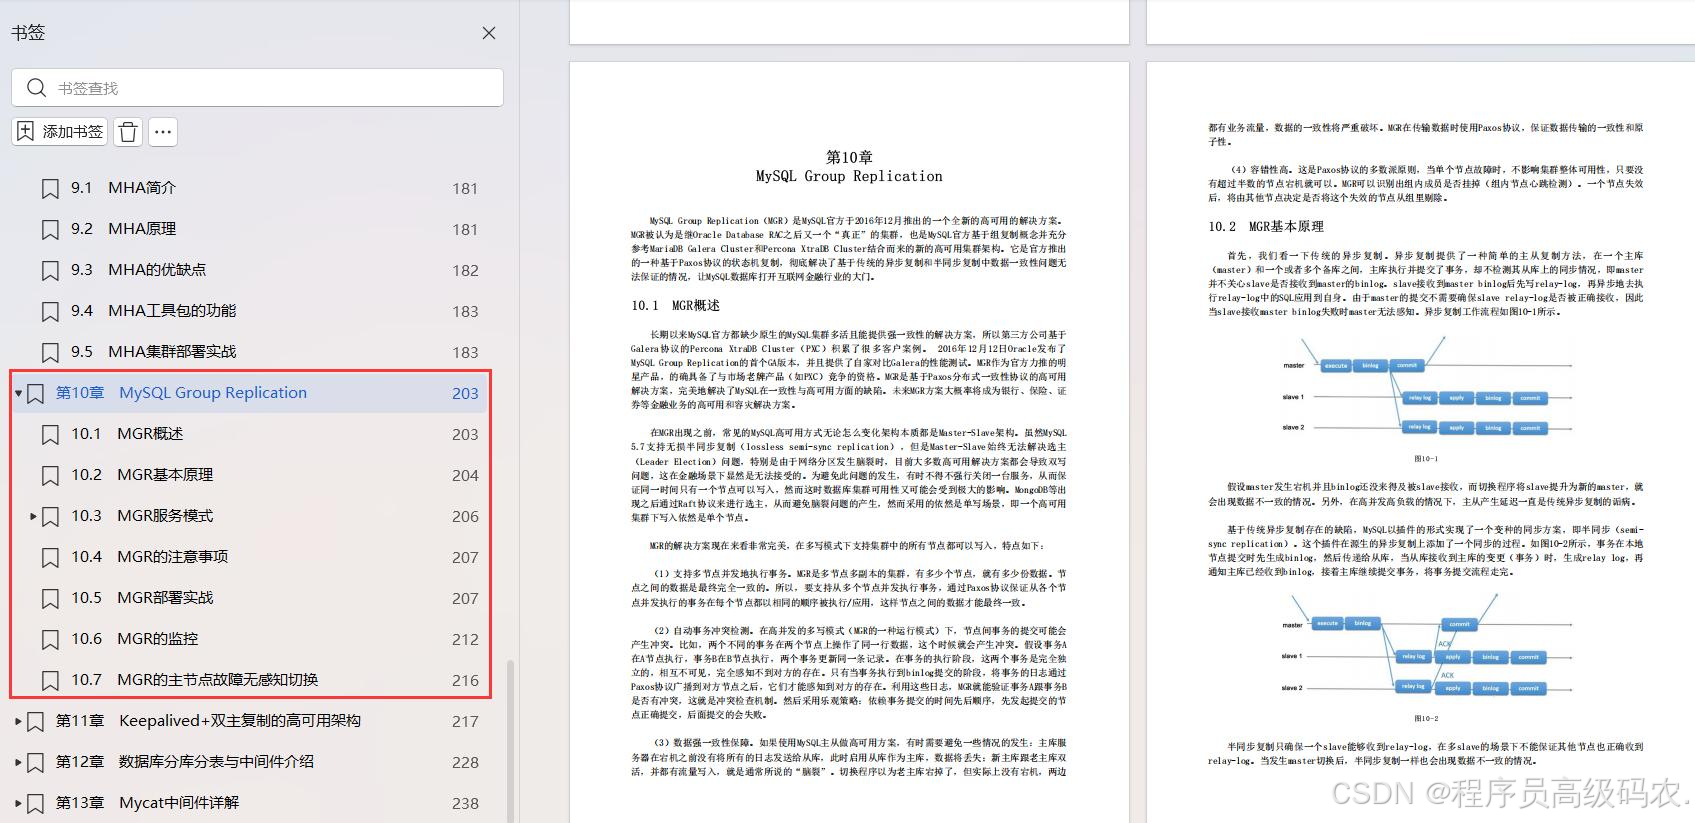Click bookmark icon beside 10.5 MGR部署实战
This screenshot has width=1695, height=823.
point(50,598)
